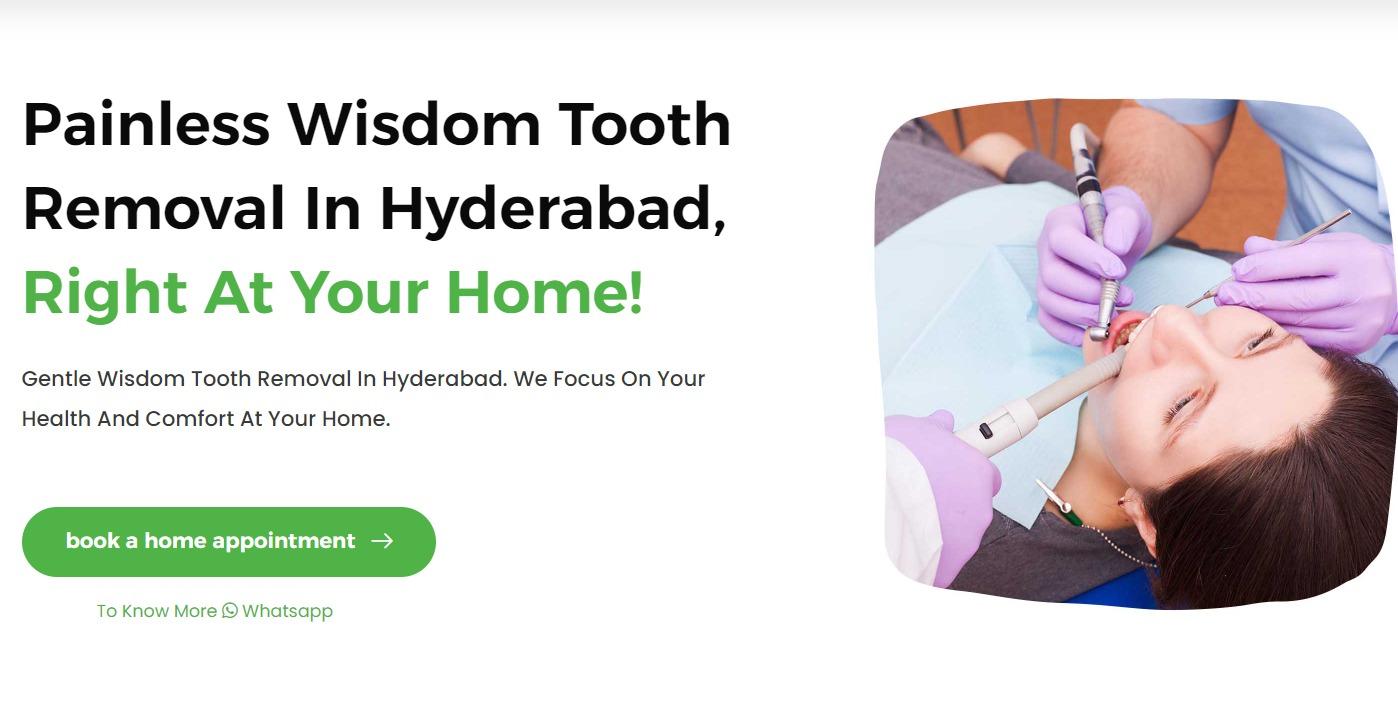Viewport: 1398px width, 722px height.
Task: Select the dental procedure photo
Action: click(1136, 354)
